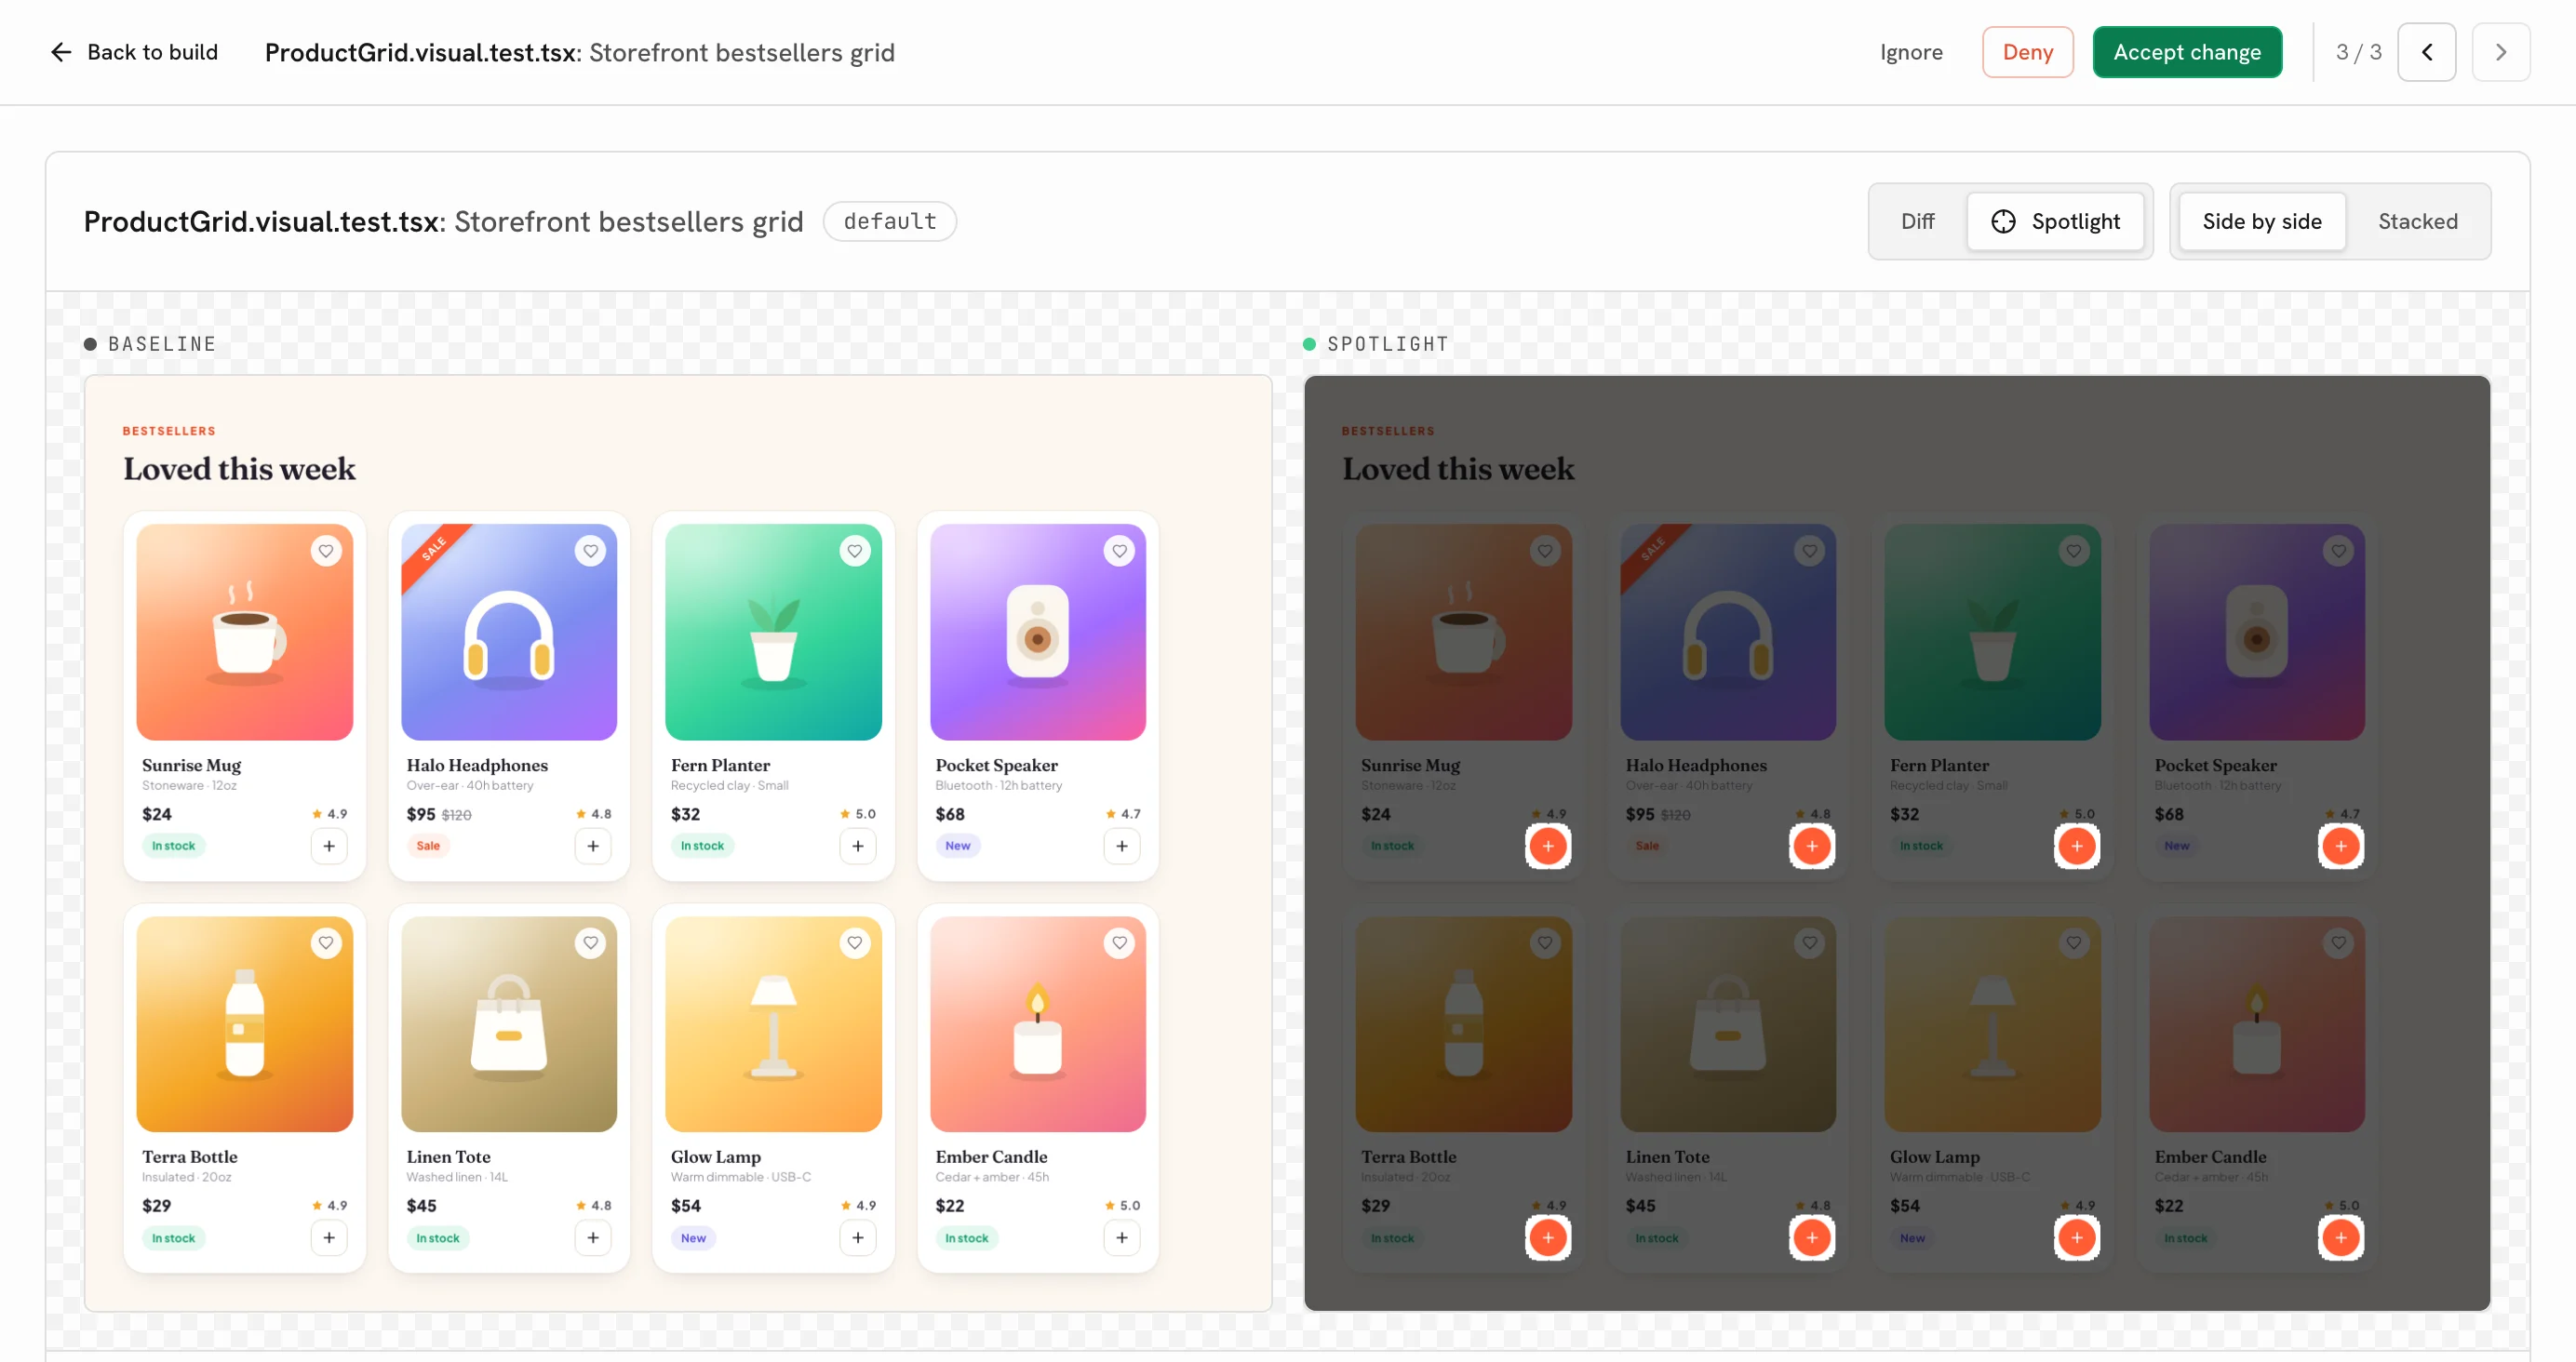Click the header title 'ProductGrid.visual.test.tsx' at top

coord(421,52)
